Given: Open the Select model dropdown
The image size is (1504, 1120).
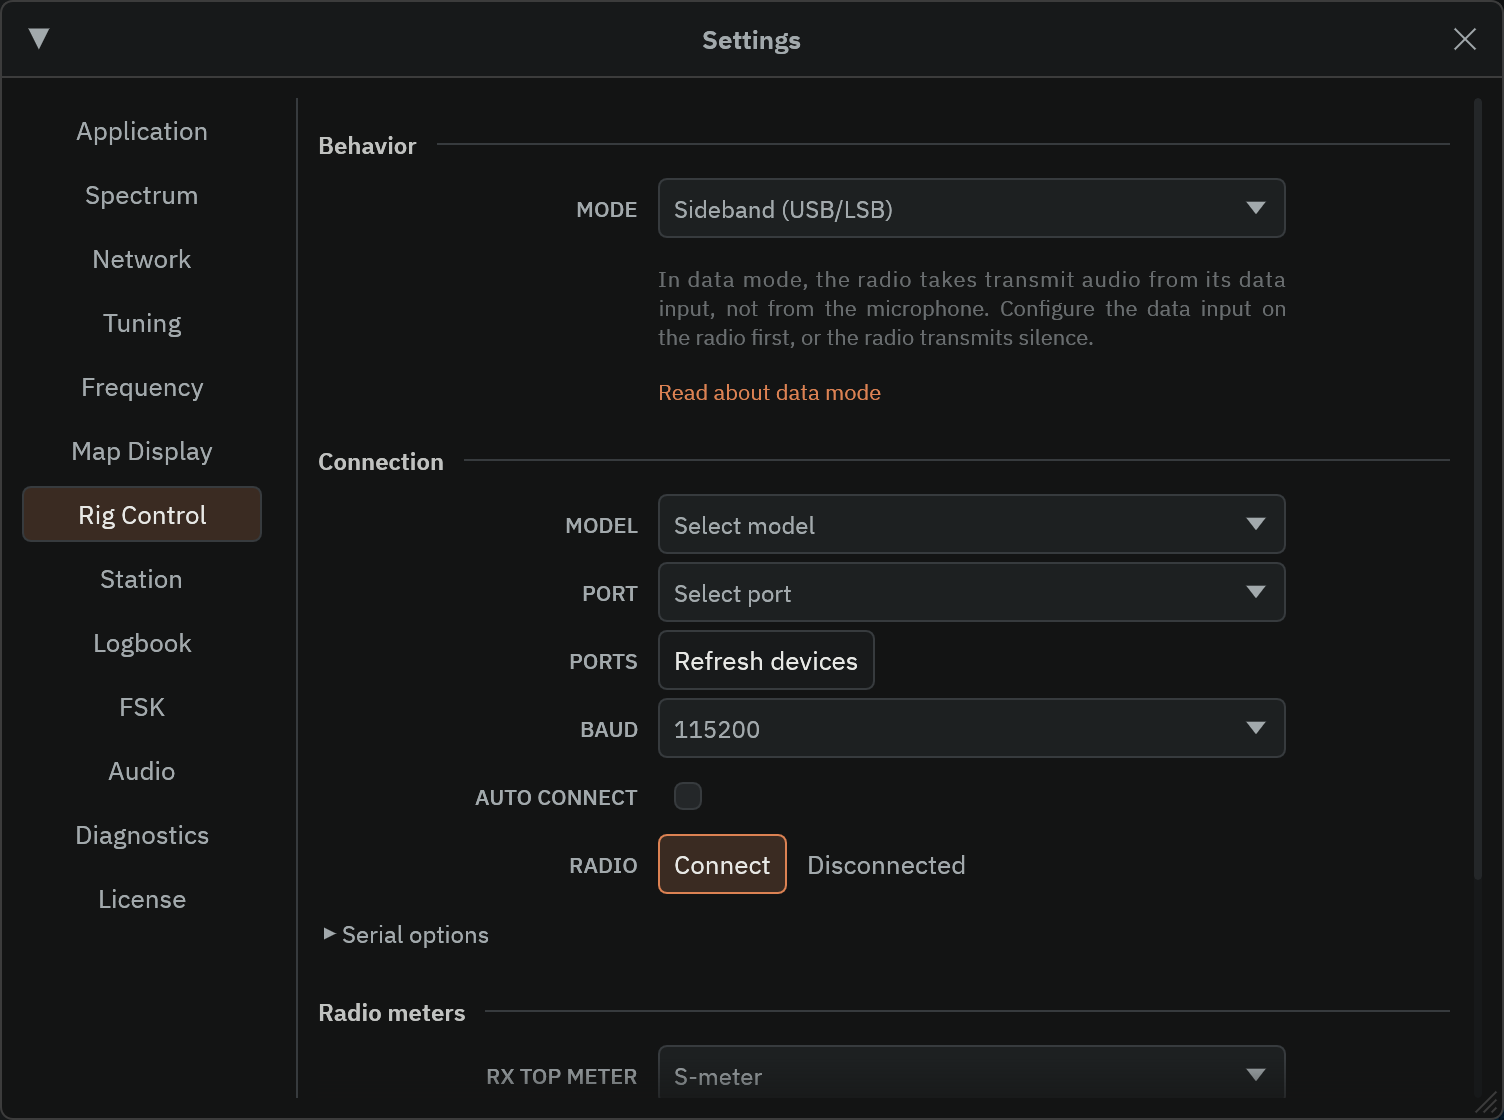Looking at the screenshot, I should tap(971, 524).
